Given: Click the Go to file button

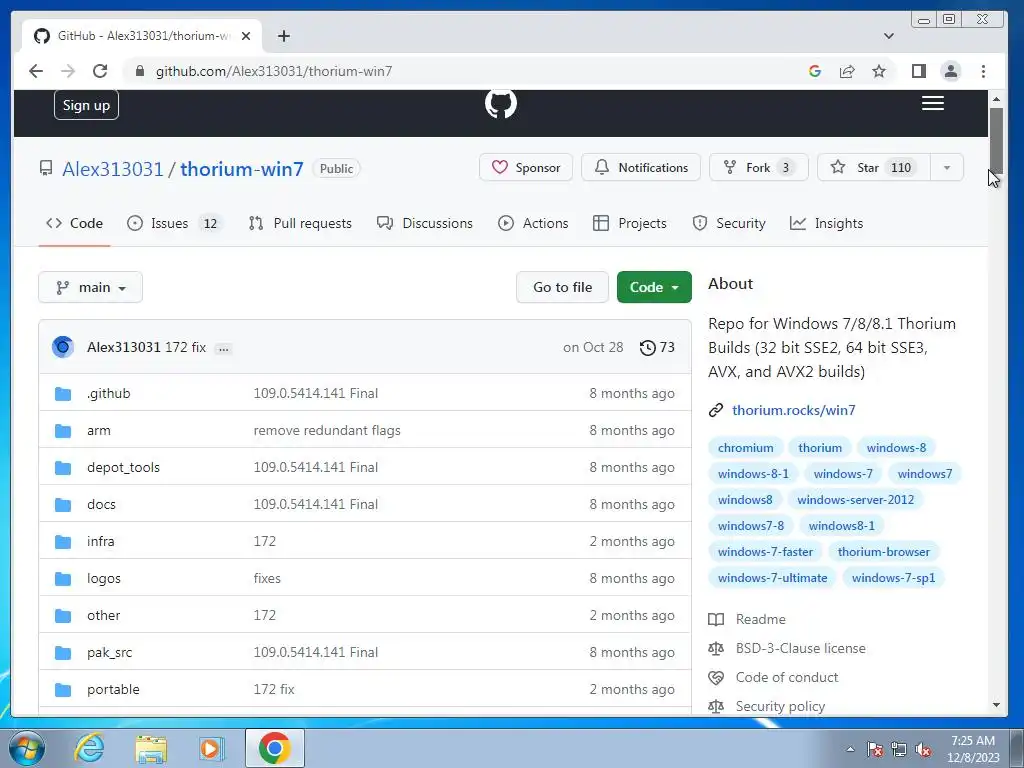Looking at the screenshot, I should [562, 287].
